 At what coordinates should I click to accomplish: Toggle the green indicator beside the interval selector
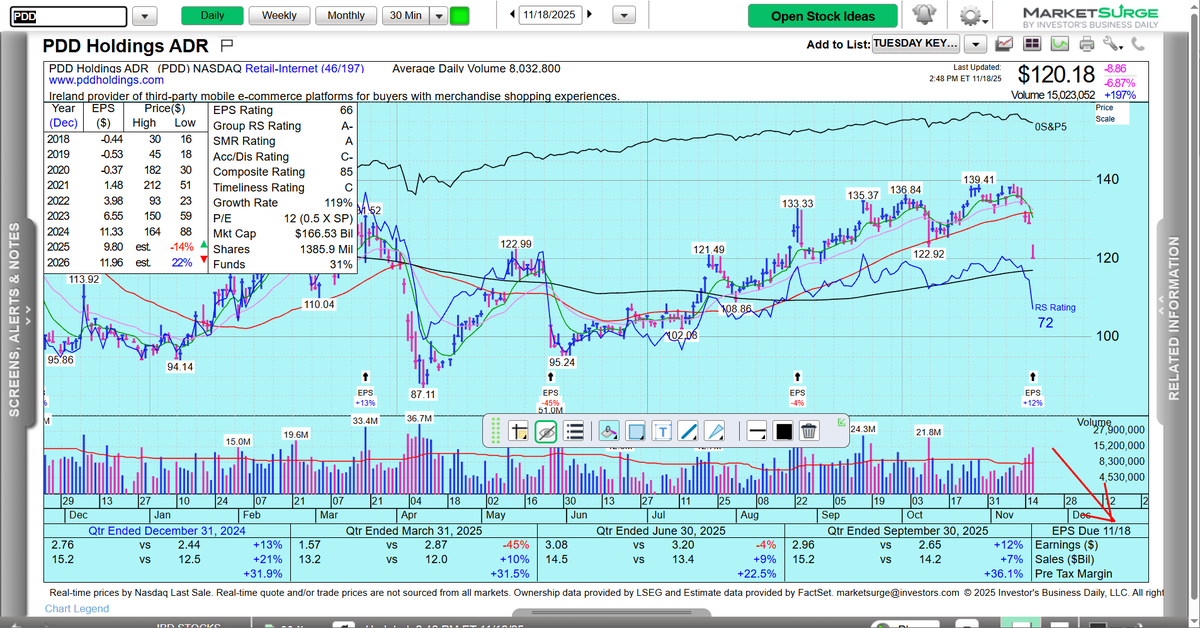click(460, 15)
